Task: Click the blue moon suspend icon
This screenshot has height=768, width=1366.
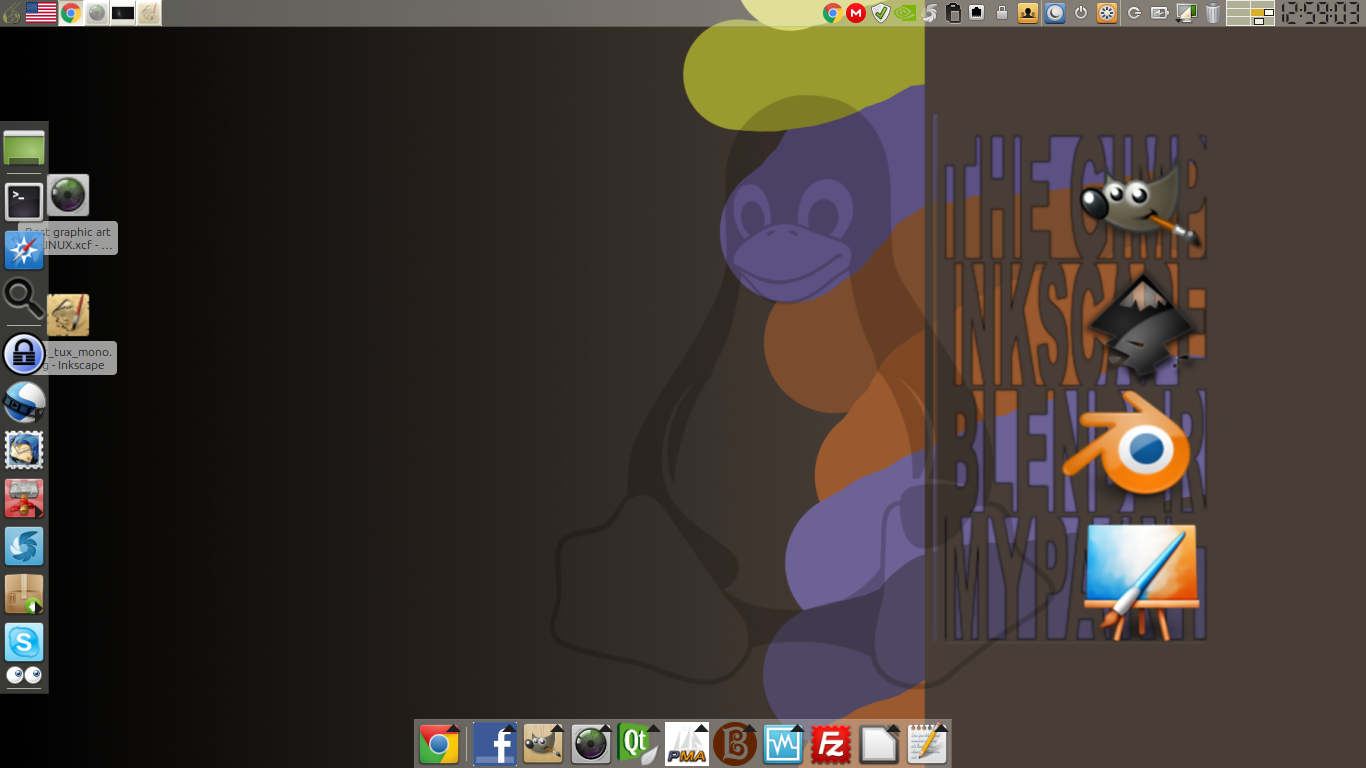Action: (1055, 13)
